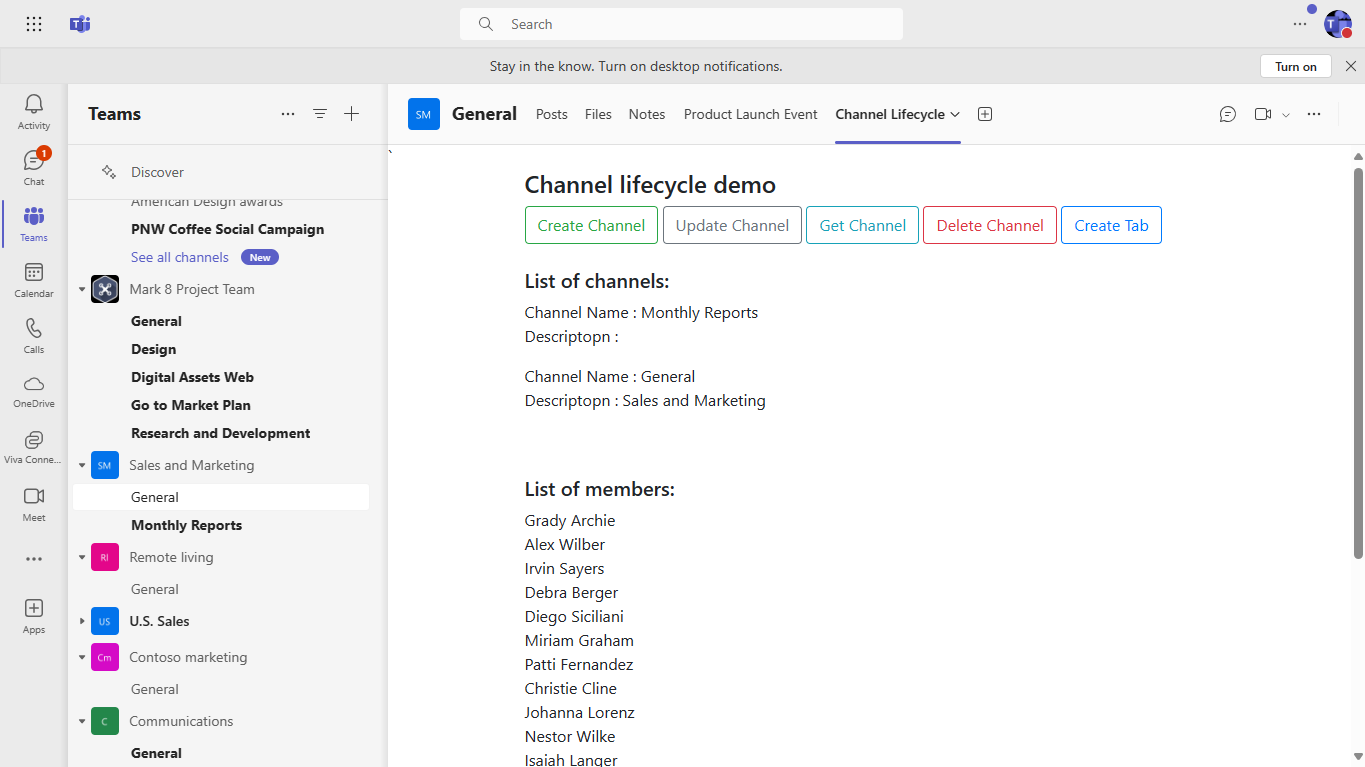This screenshot has height=767, width=1365.
Task: Open channel conversation icon in header
Action: [x=1228, y=114]
